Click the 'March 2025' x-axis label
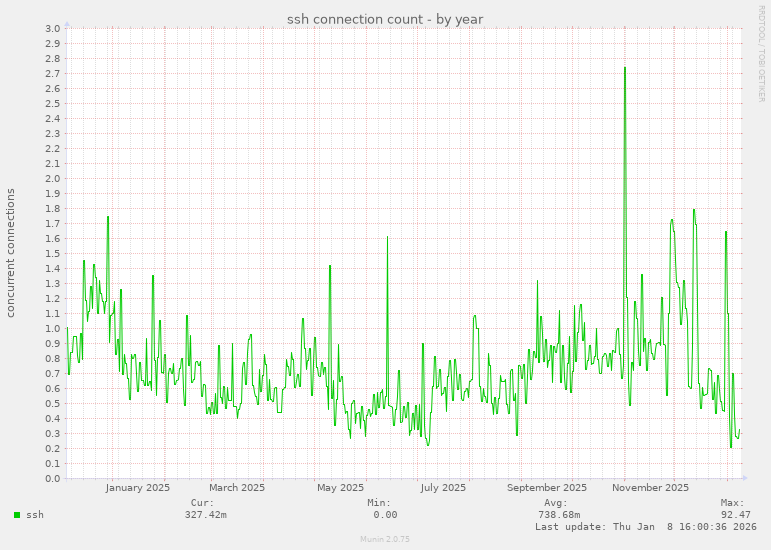 click(x=237, y=488)
